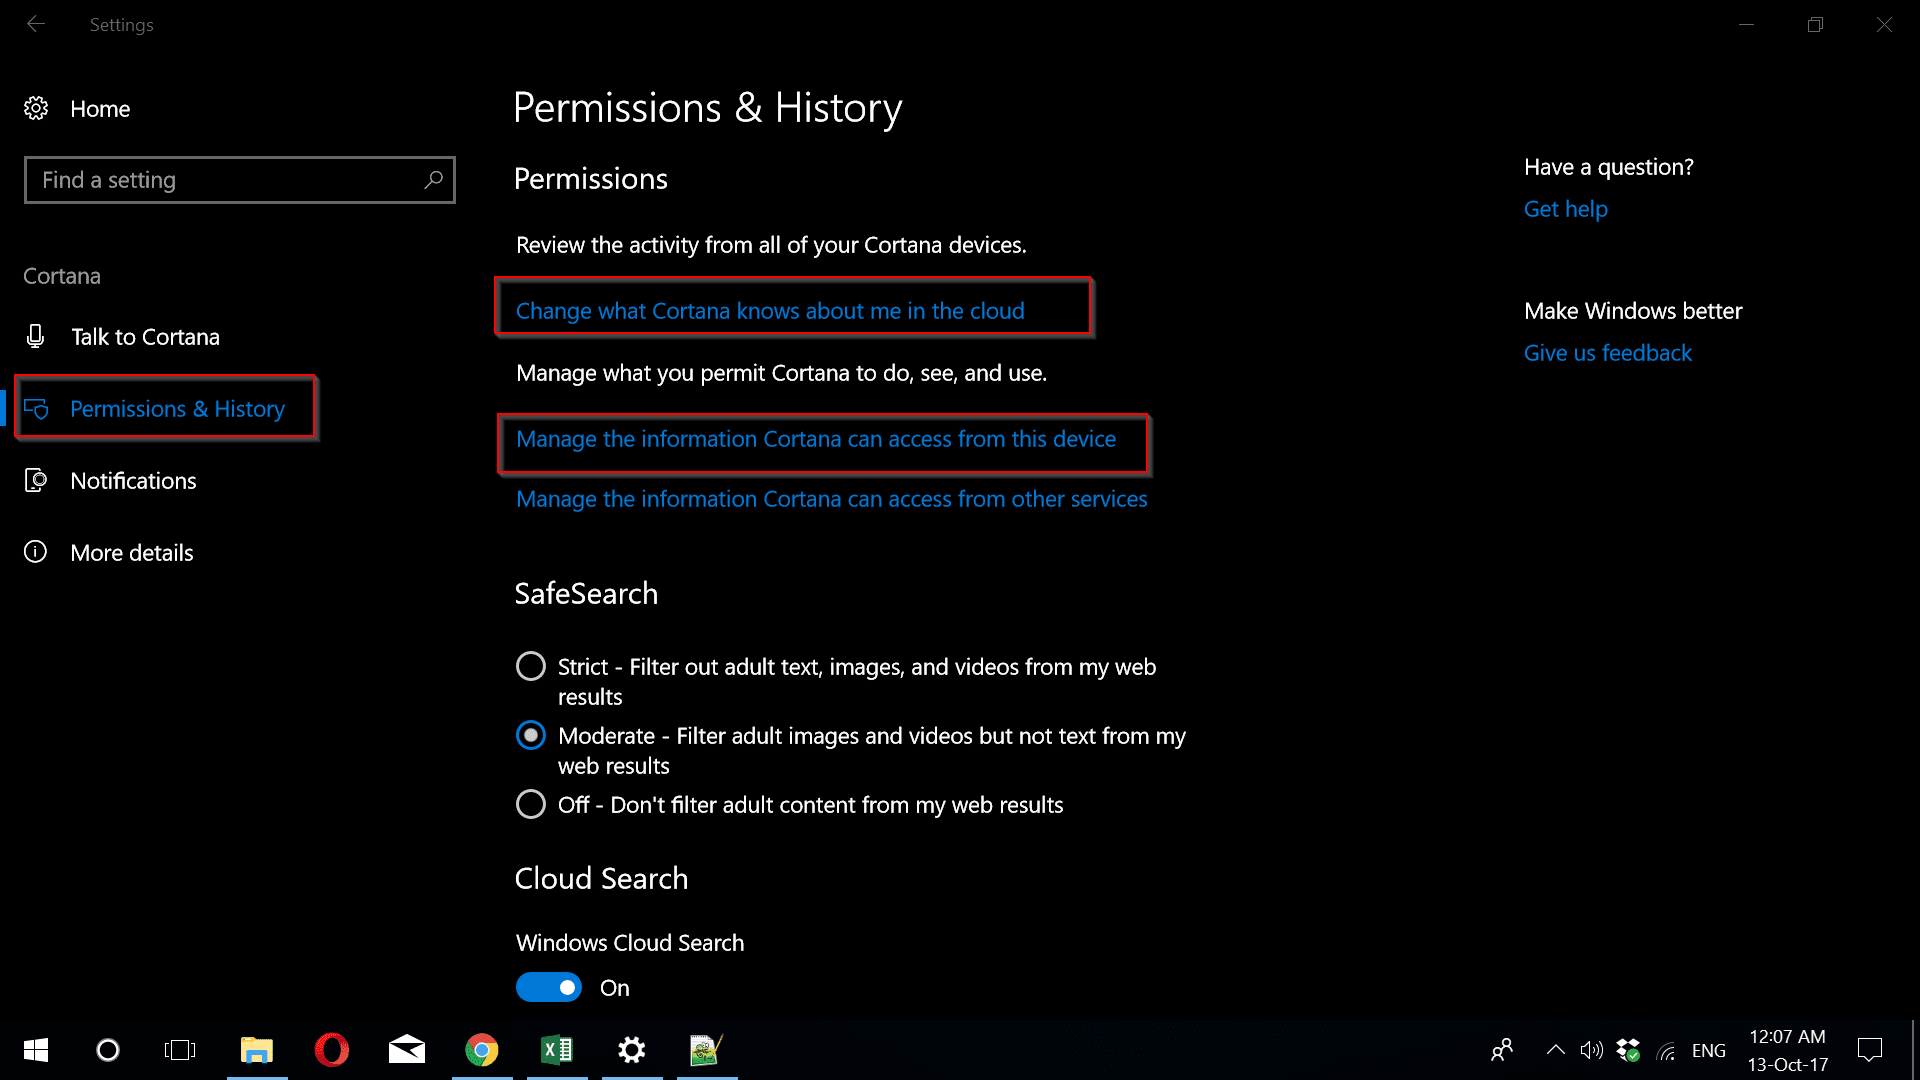Open 'Manage information from this device' link
The image size is (1920, 1080).
tap(816, 439)
